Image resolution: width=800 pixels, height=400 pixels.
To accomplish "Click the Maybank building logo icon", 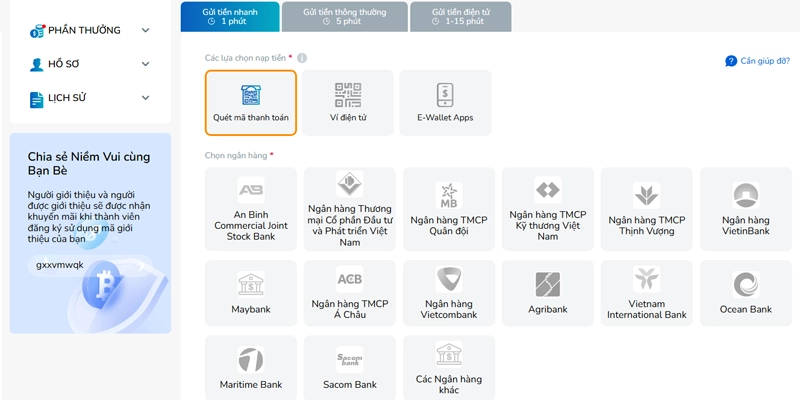I will 251,284.
